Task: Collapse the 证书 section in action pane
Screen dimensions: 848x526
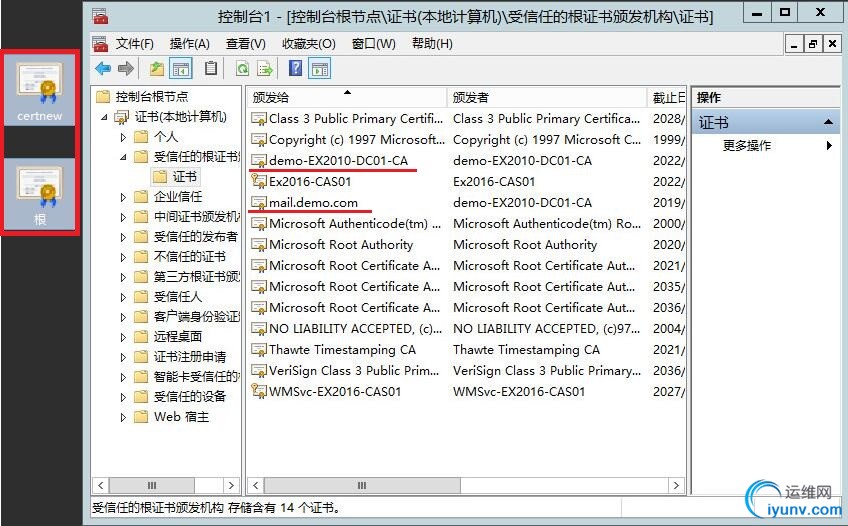Action: 828,123
